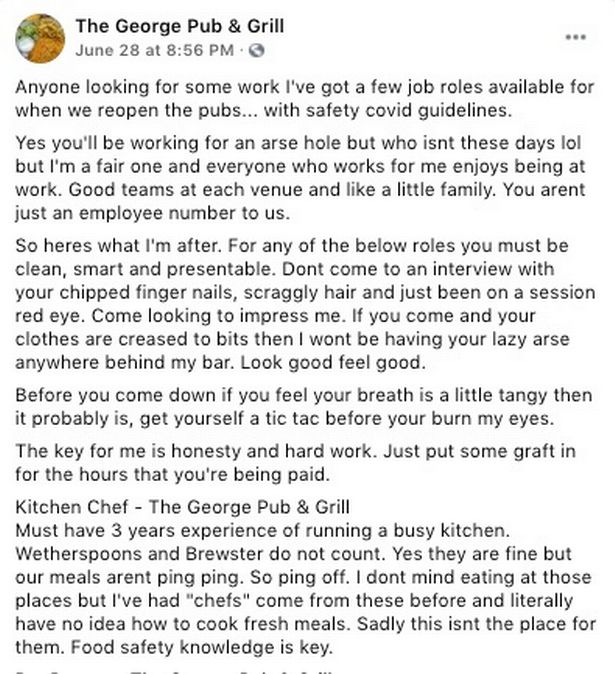
Task: Click the quoted word "chefs" in the post
Action: (219, 600)
